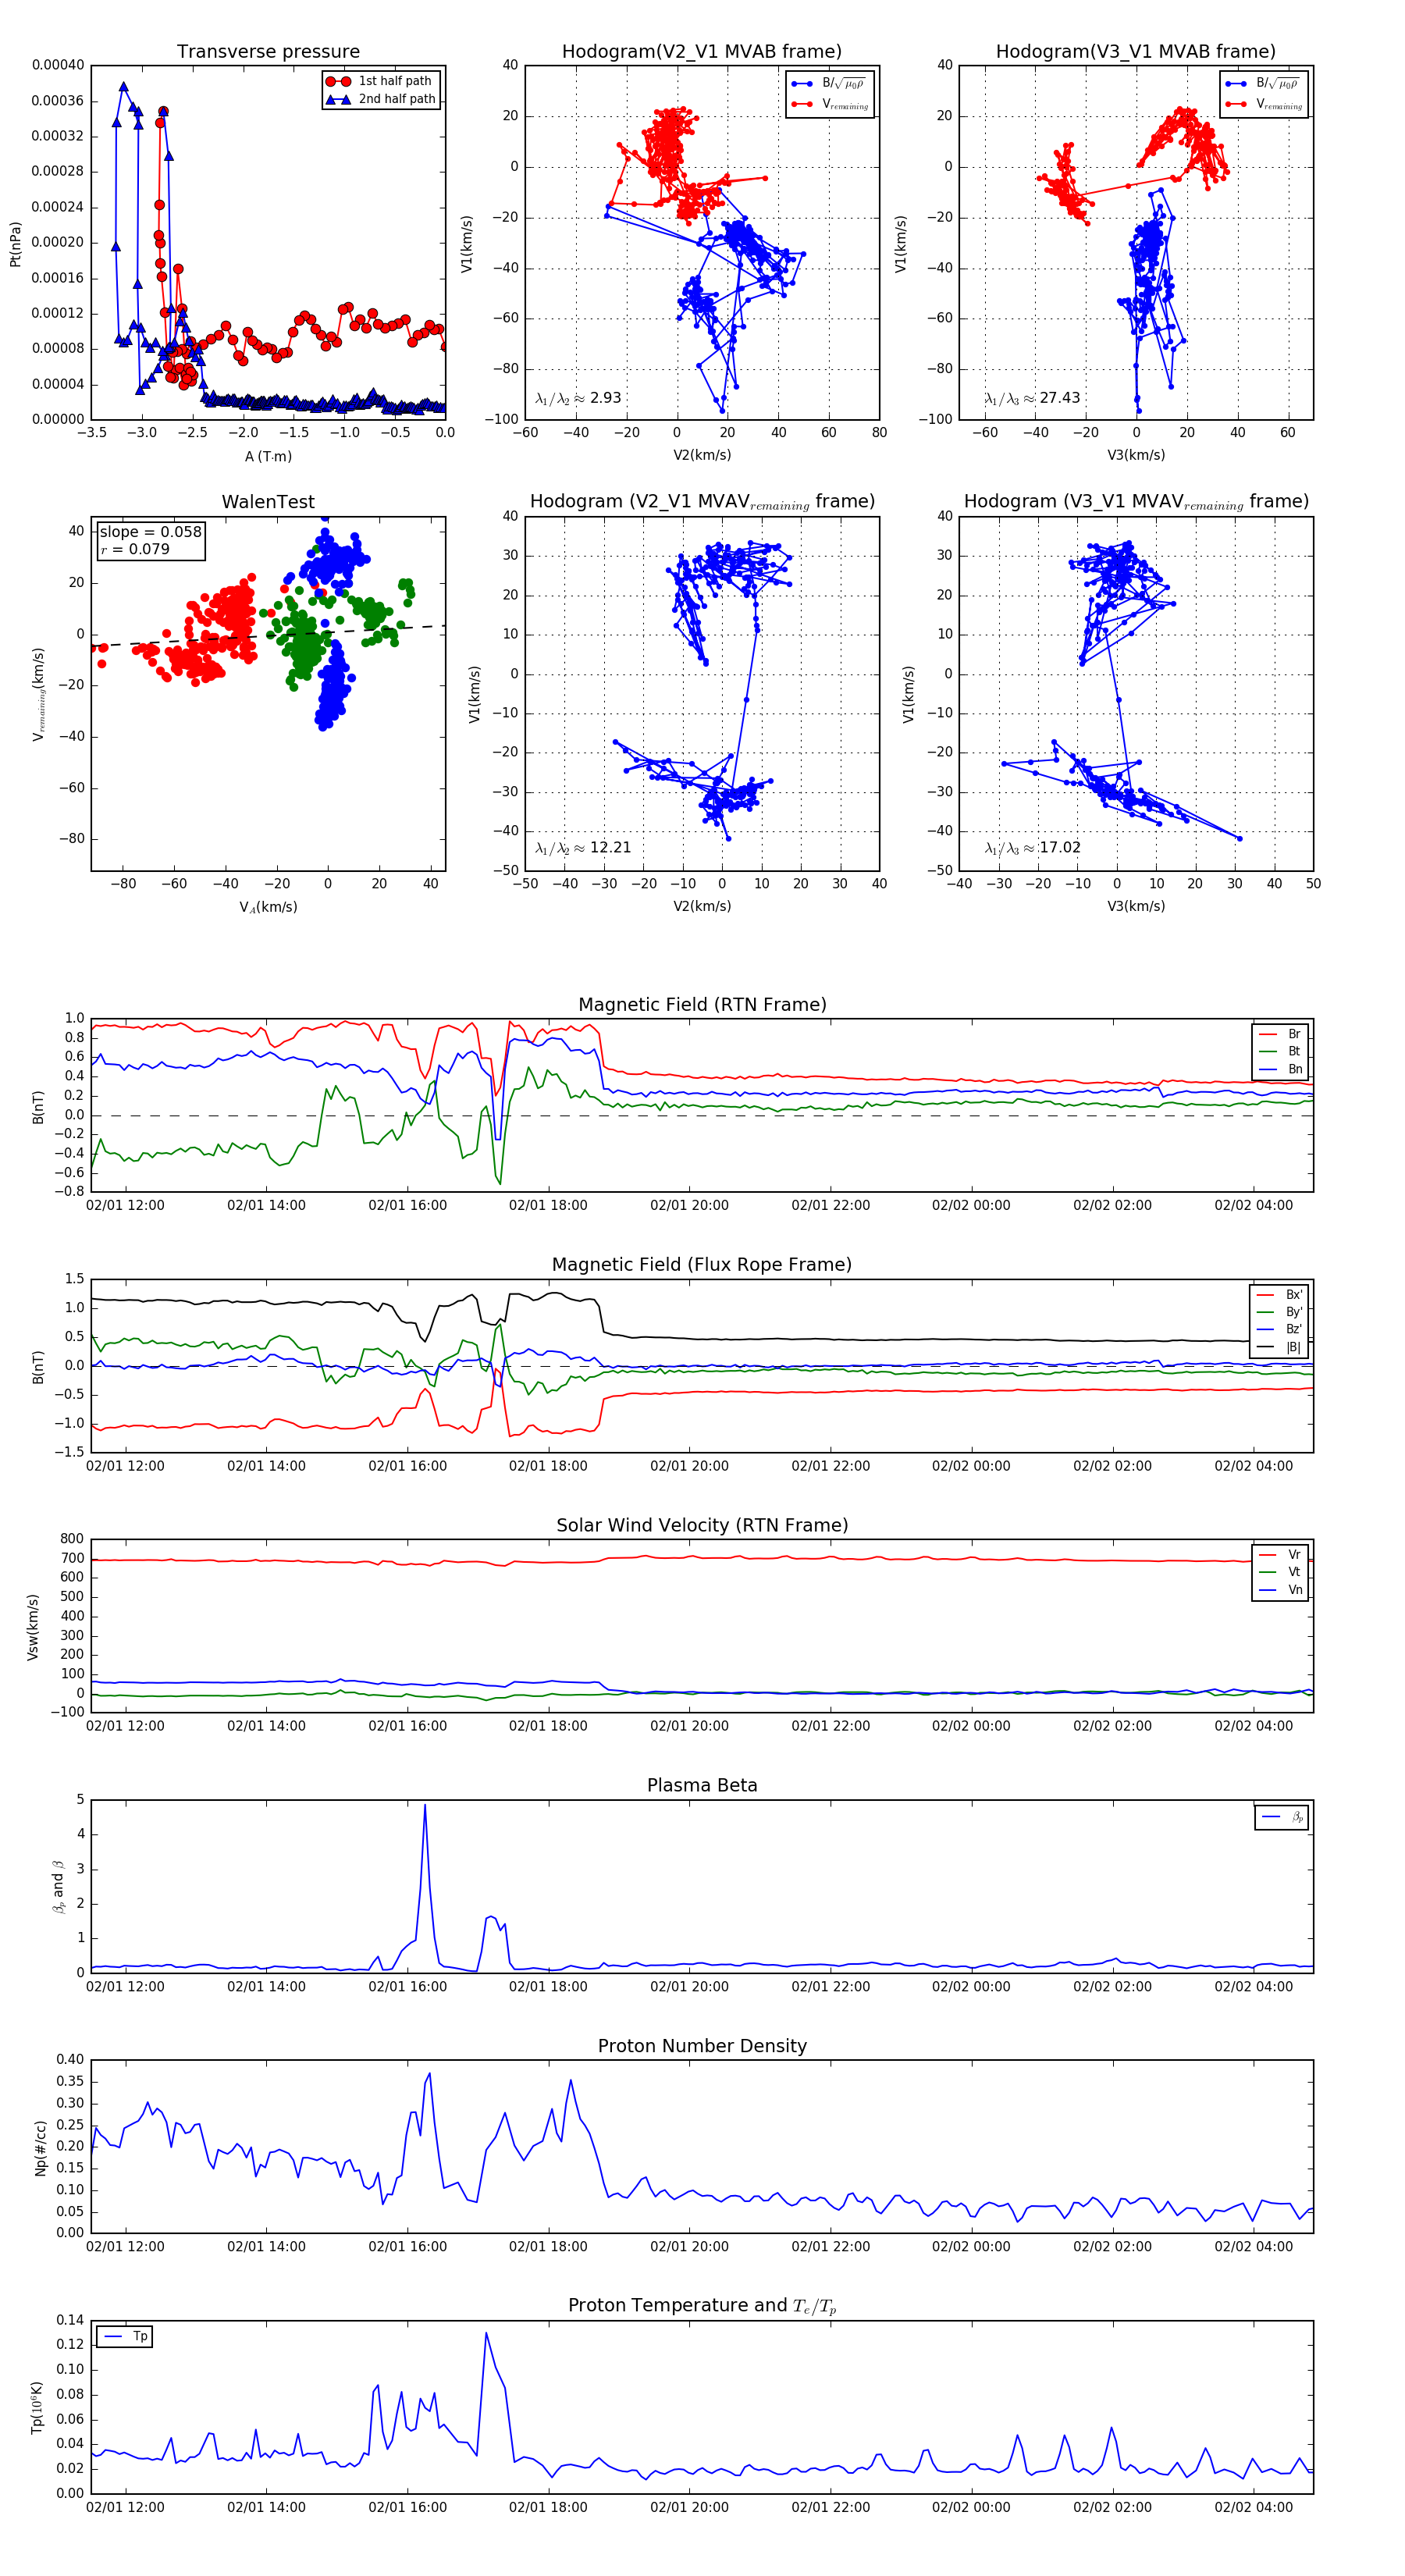The image size is (1405, 2576).
Task: Click B/√μ0ρ legend entry in V2_V1 MVAB hodogram
Action: coord(830,84)
